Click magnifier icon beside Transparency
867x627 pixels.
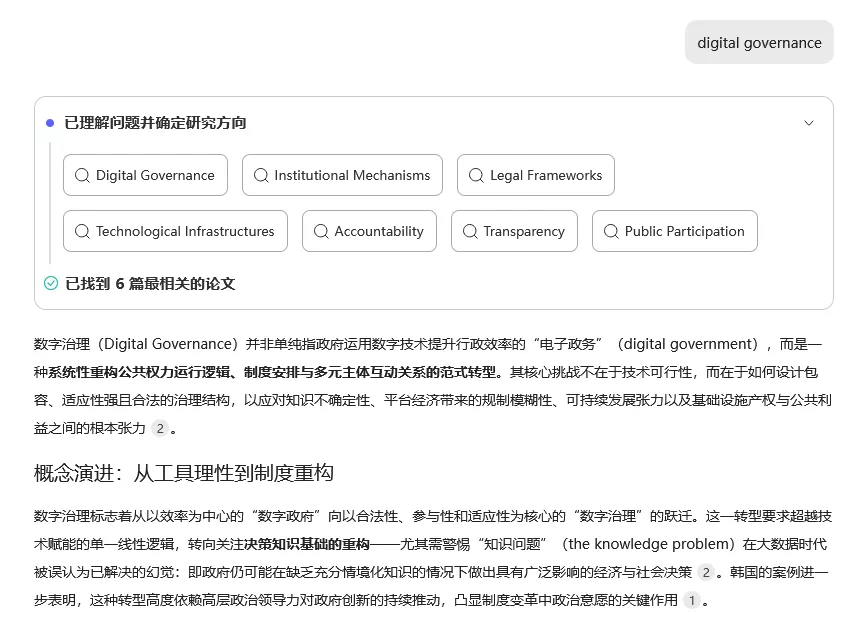coord(471,231)
